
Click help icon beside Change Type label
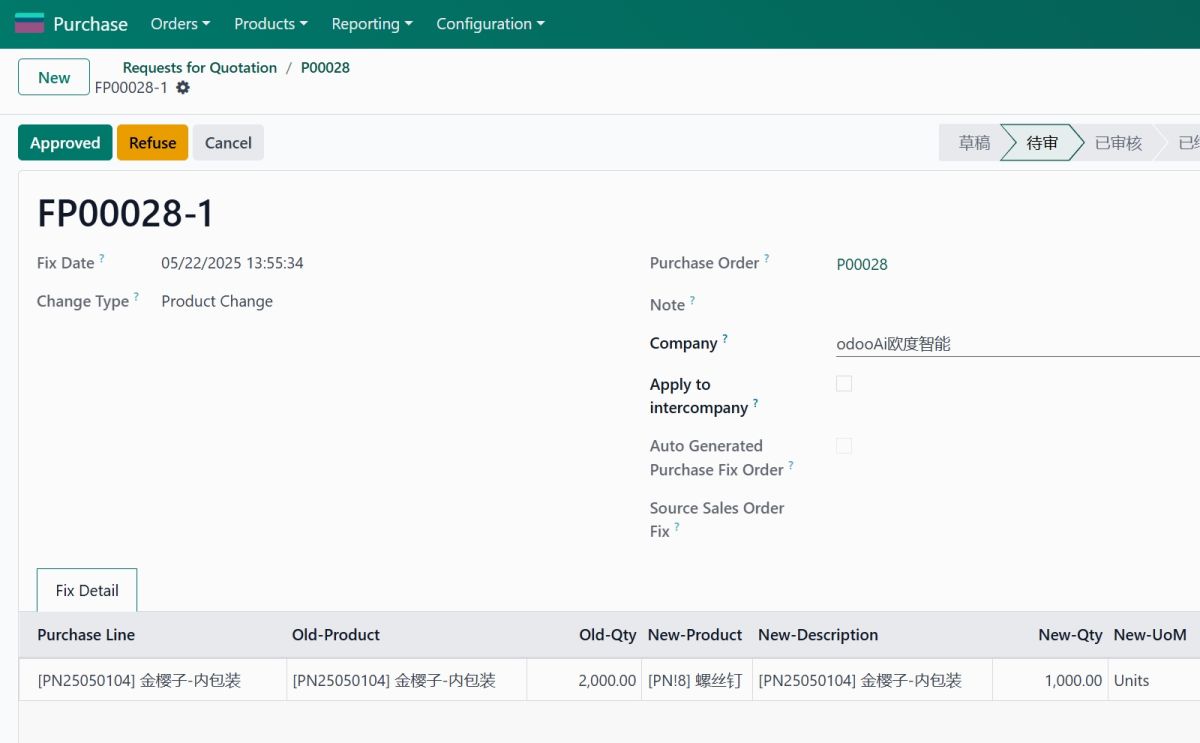(136, 297)
